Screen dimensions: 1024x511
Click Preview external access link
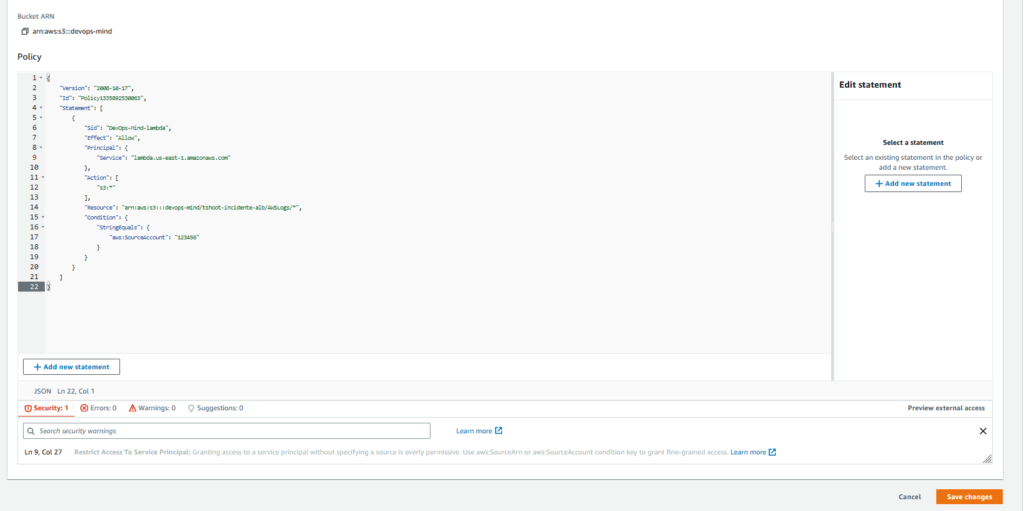coord(946,408)
